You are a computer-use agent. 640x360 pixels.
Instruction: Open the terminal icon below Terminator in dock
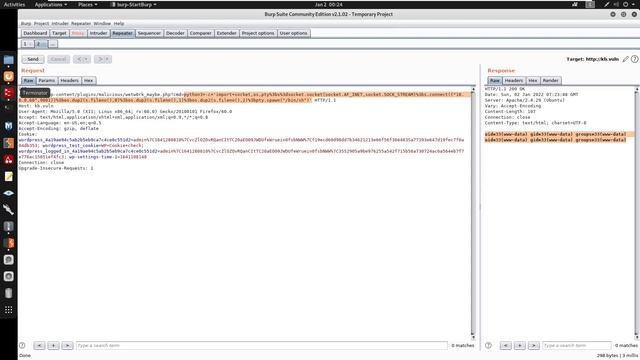coord(9,108)
